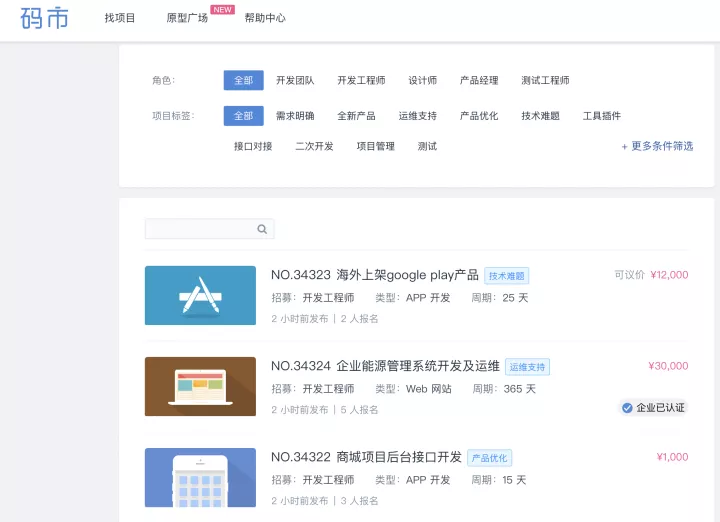The image size is (720, 522).
Task: Click the search magnifier icon
Action: click(262, 229)
